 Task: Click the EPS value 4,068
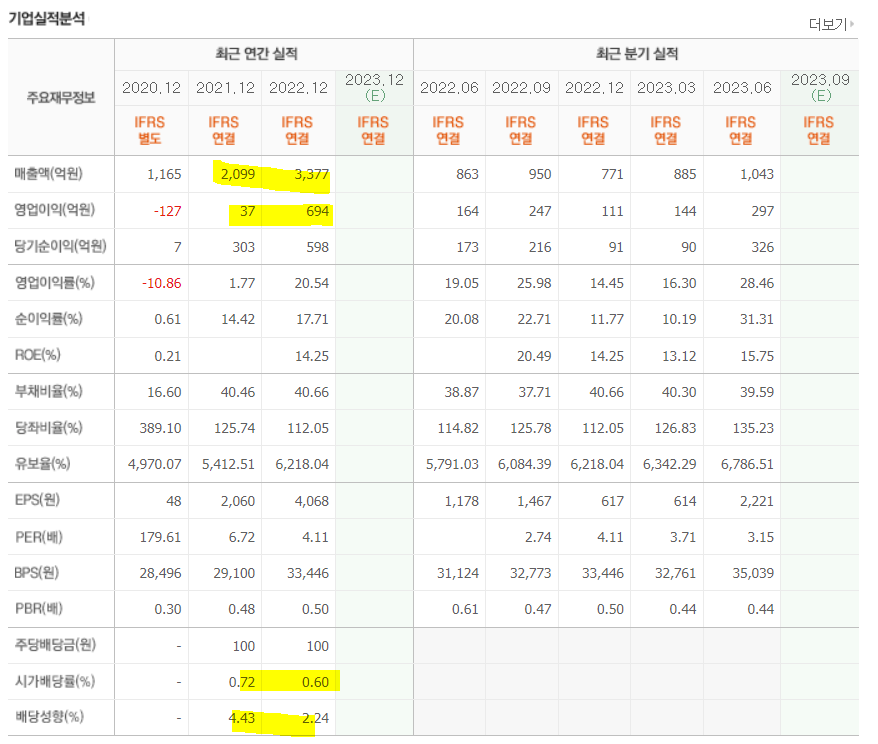click(312, 501)
